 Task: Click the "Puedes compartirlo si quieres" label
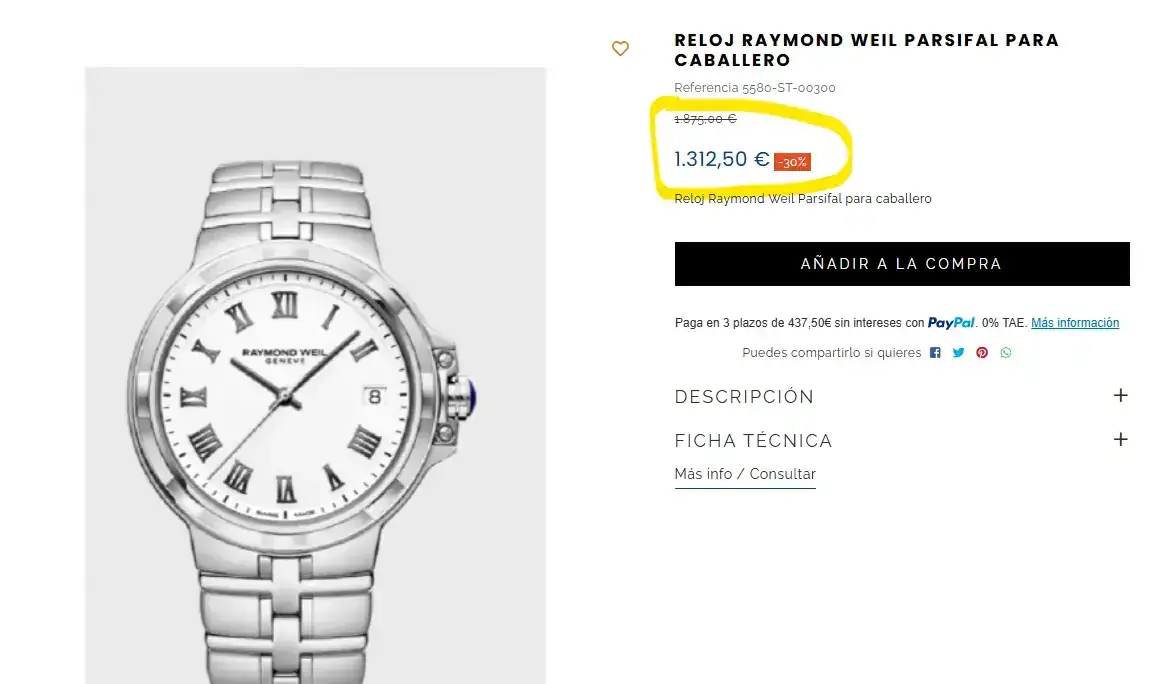coord(831,353)
